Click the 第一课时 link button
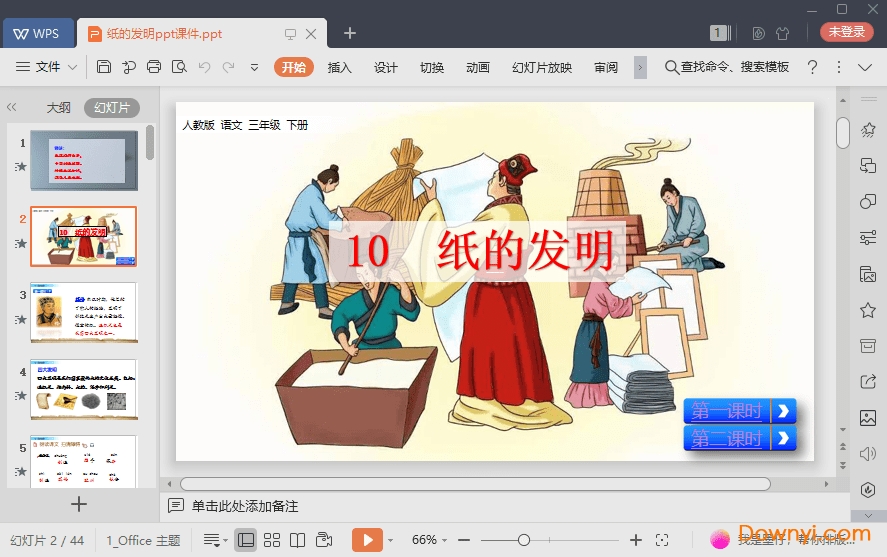 point(740,411)
